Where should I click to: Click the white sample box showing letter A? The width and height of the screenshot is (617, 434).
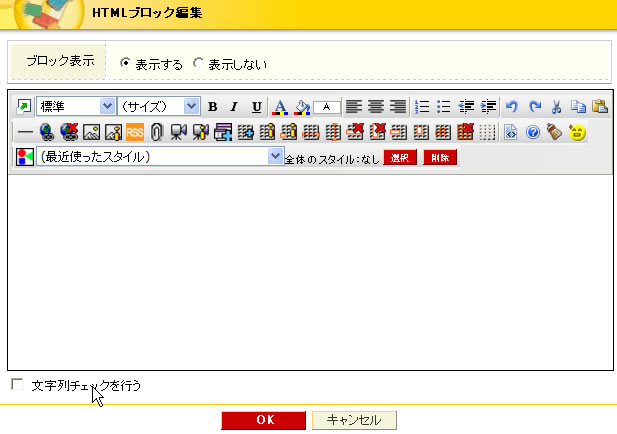[327, 107]
